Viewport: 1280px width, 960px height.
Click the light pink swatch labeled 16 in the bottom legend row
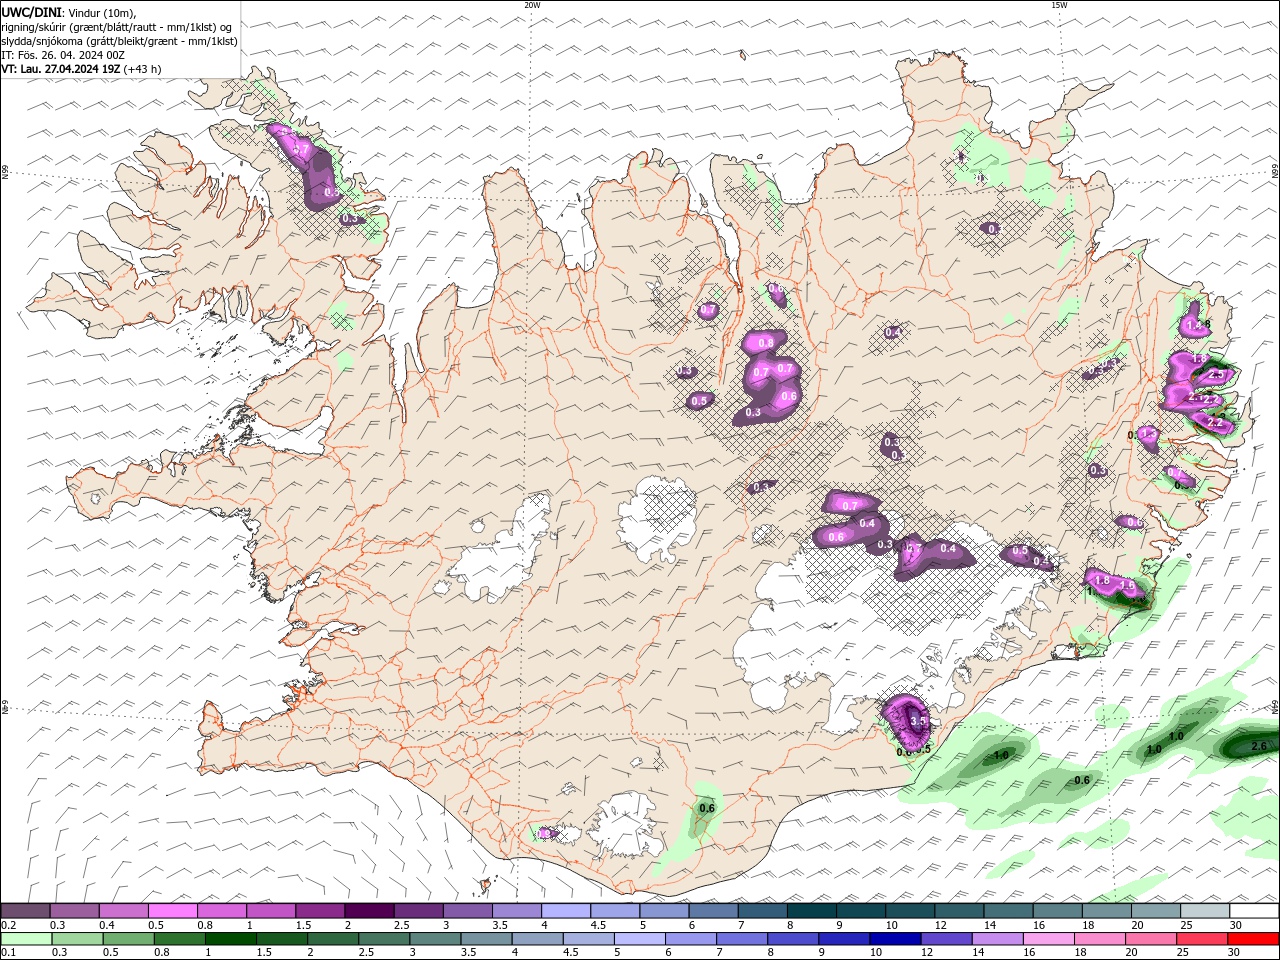[x=1048, y=939]
